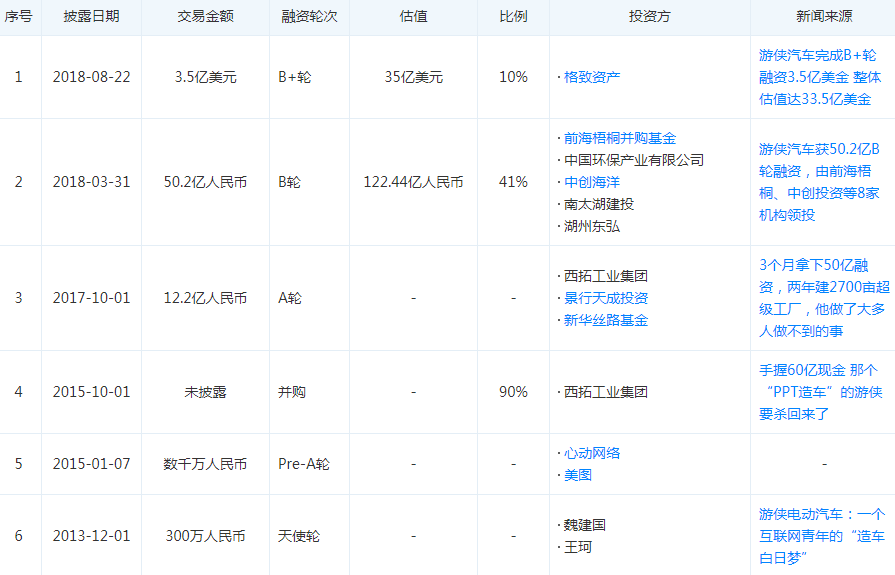The height and width of the screenshot is (575, 895).
Task: Open the 3个月拿下50亿融资 news article
Action: [821, 298]
